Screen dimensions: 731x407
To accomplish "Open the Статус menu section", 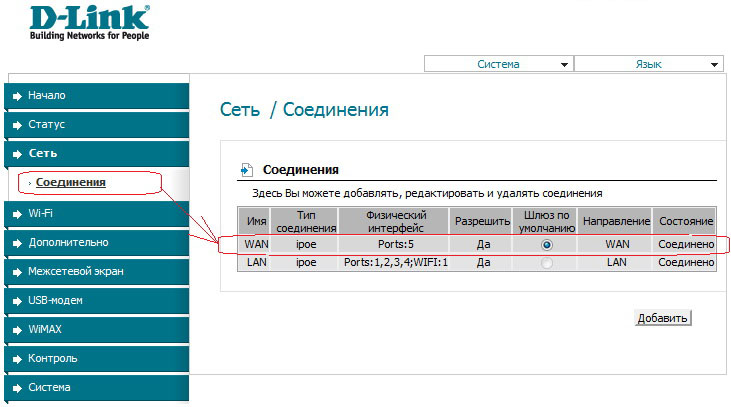I will coord(97,124).
